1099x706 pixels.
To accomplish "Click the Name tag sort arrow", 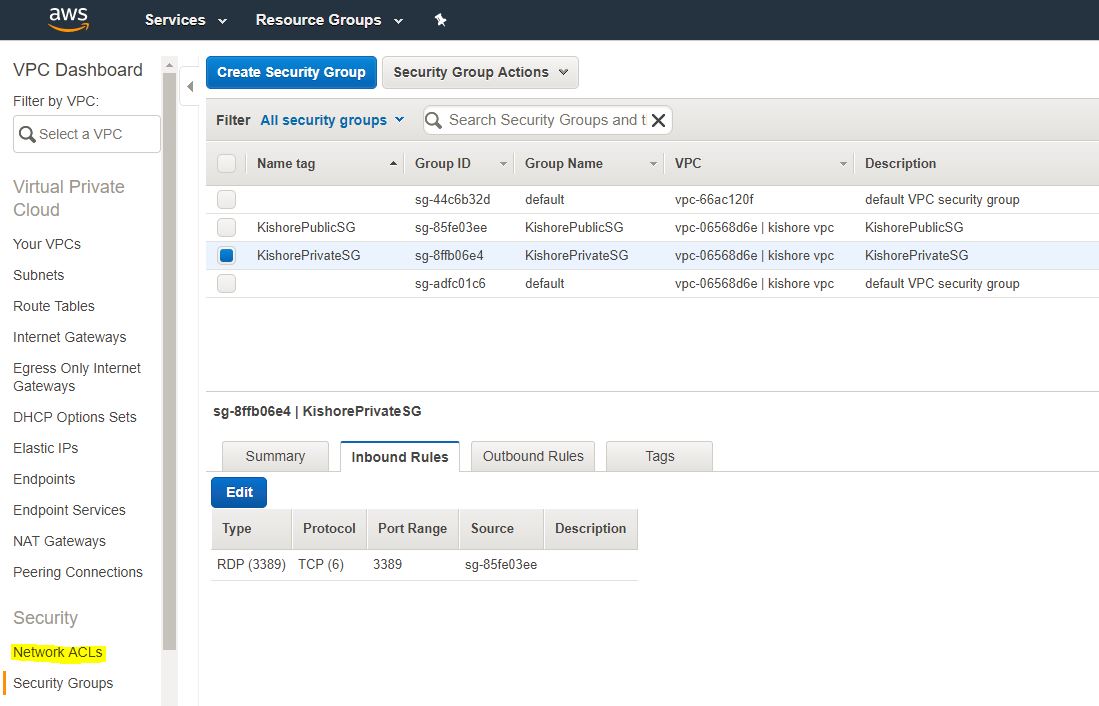I will click(394, 164).
